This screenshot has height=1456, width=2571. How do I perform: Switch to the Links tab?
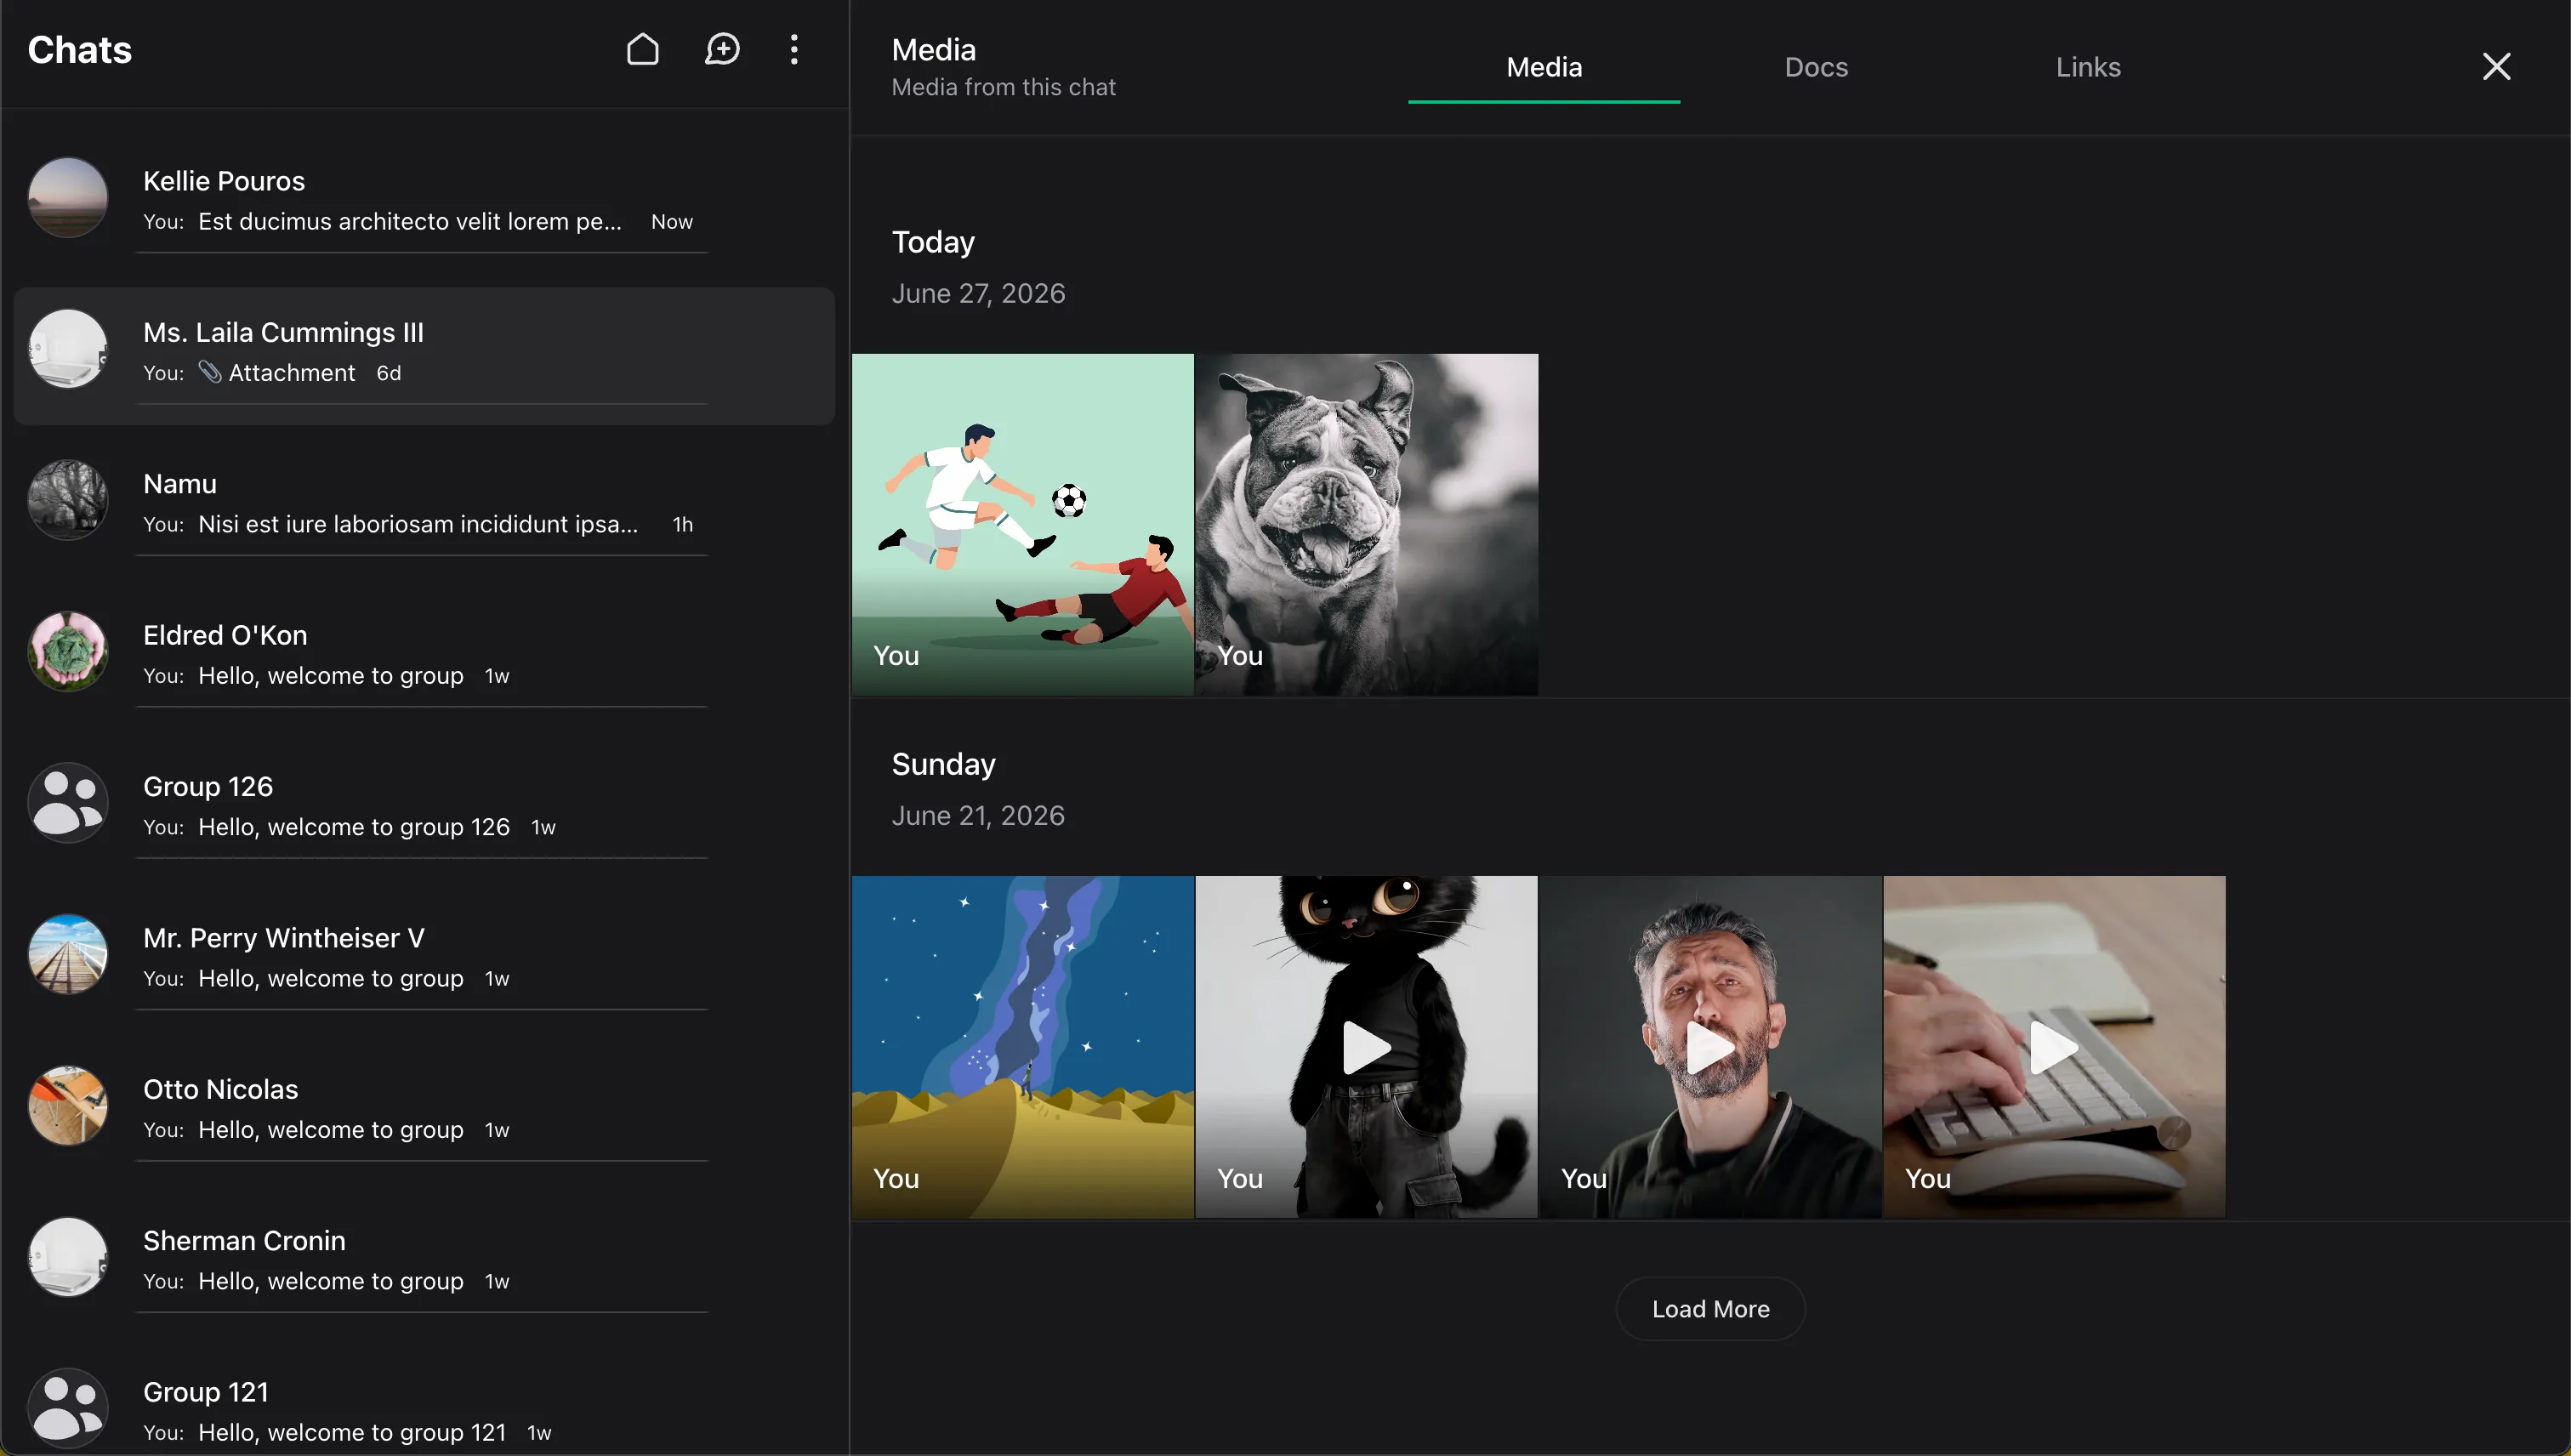(x=2088, y=67)
